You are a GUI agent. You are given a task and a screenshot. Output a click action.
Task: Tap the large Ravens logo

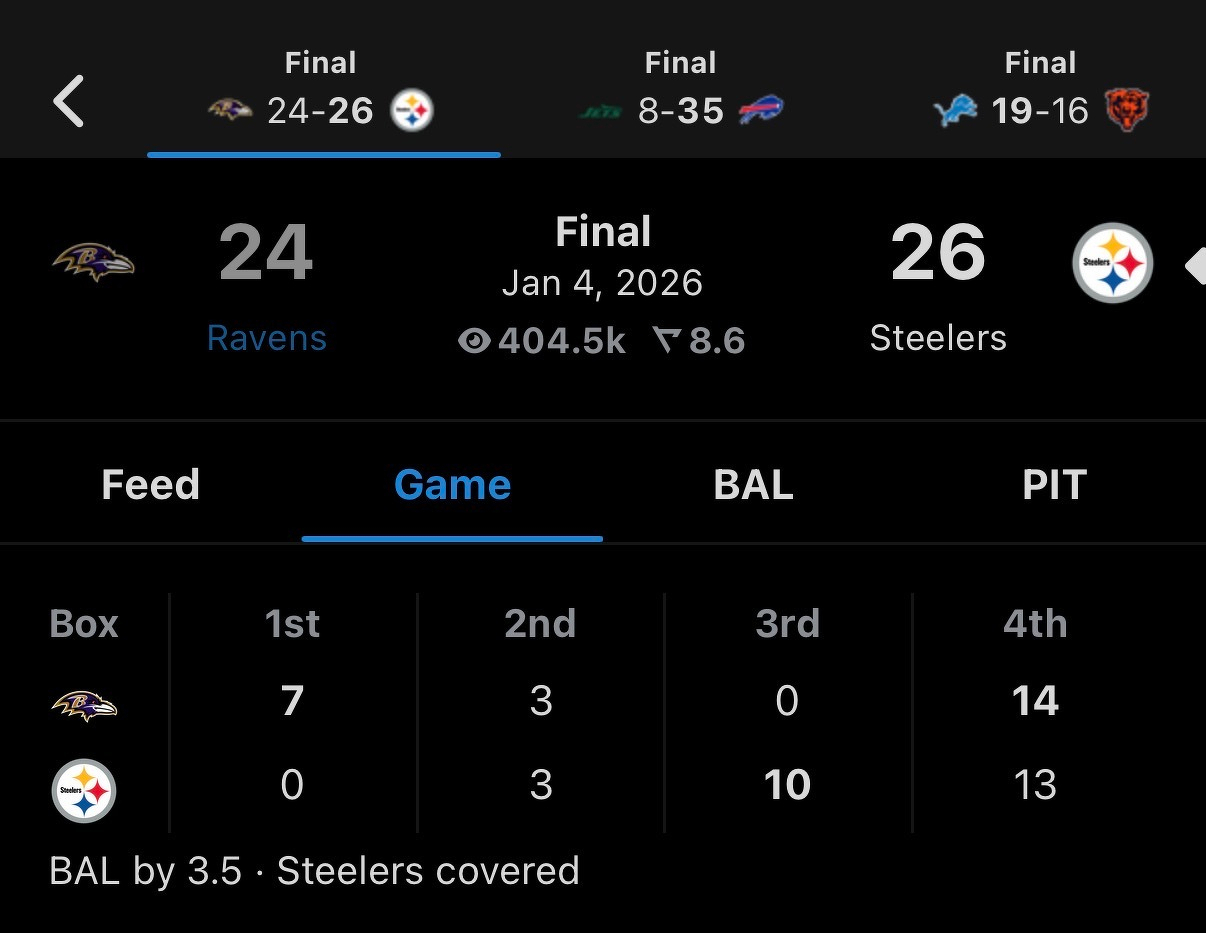tap(93, 262)
